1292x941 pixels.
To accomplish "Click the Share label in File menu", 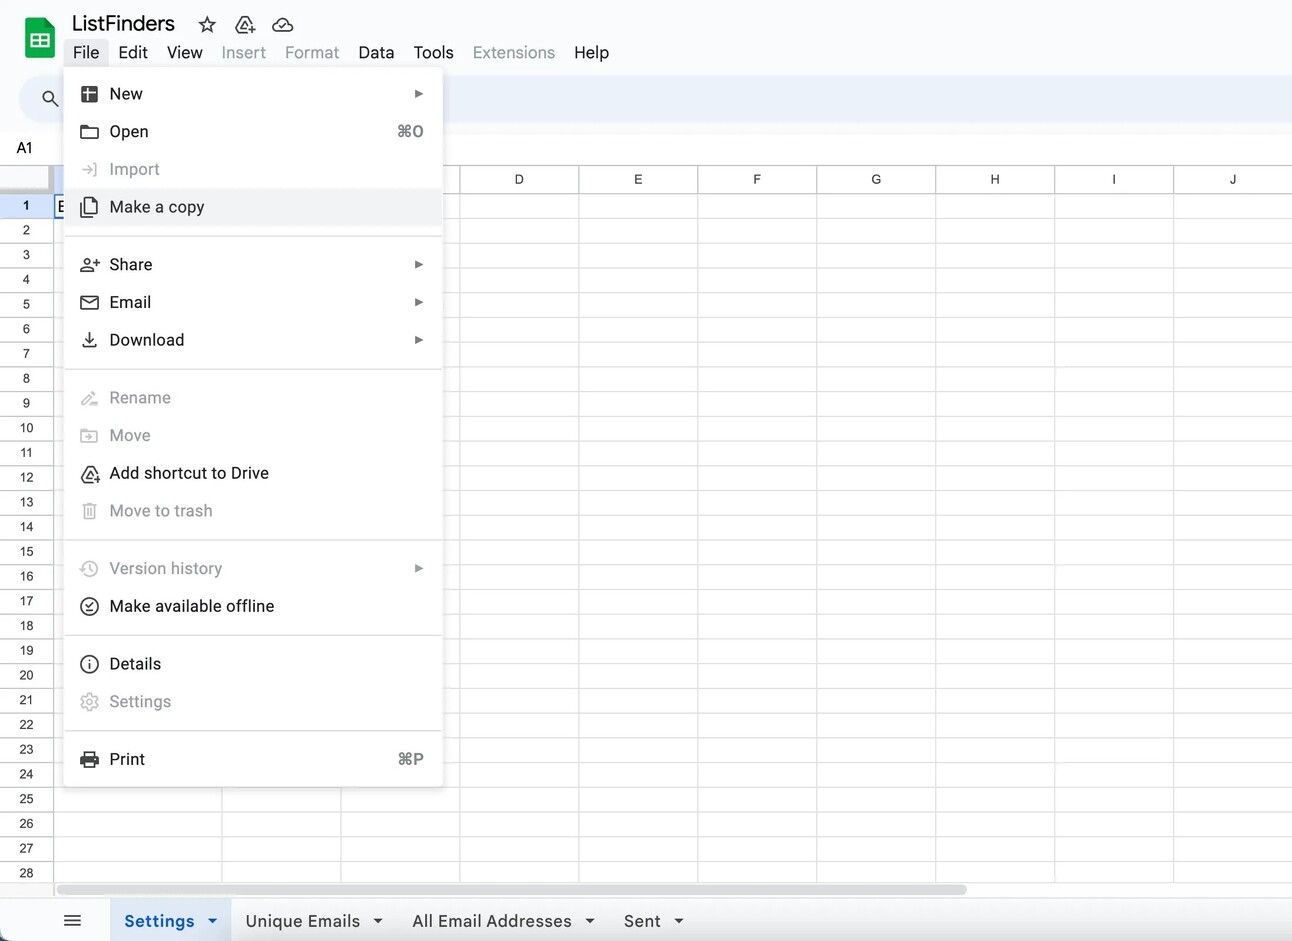I will (x=131, y=265).
